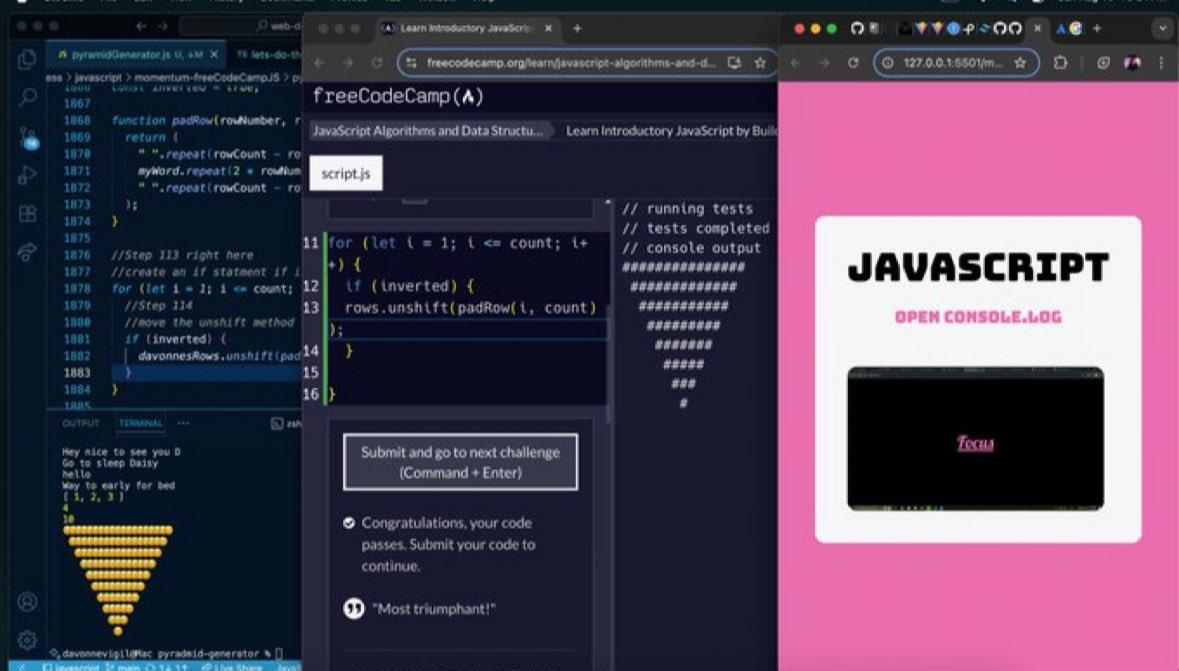1179x671 pixels.
Task: Open Chrome extensions via the puzzle icon
Action: point(1061,62)
